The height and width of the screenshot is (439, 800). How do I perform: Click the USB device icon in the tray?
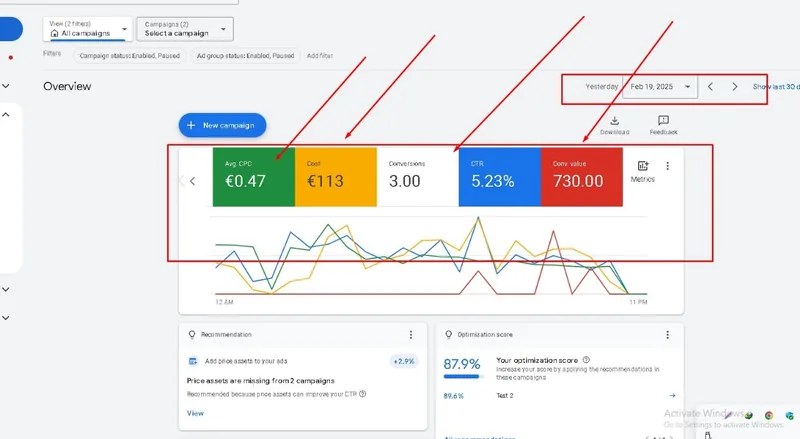coord(708,435)
